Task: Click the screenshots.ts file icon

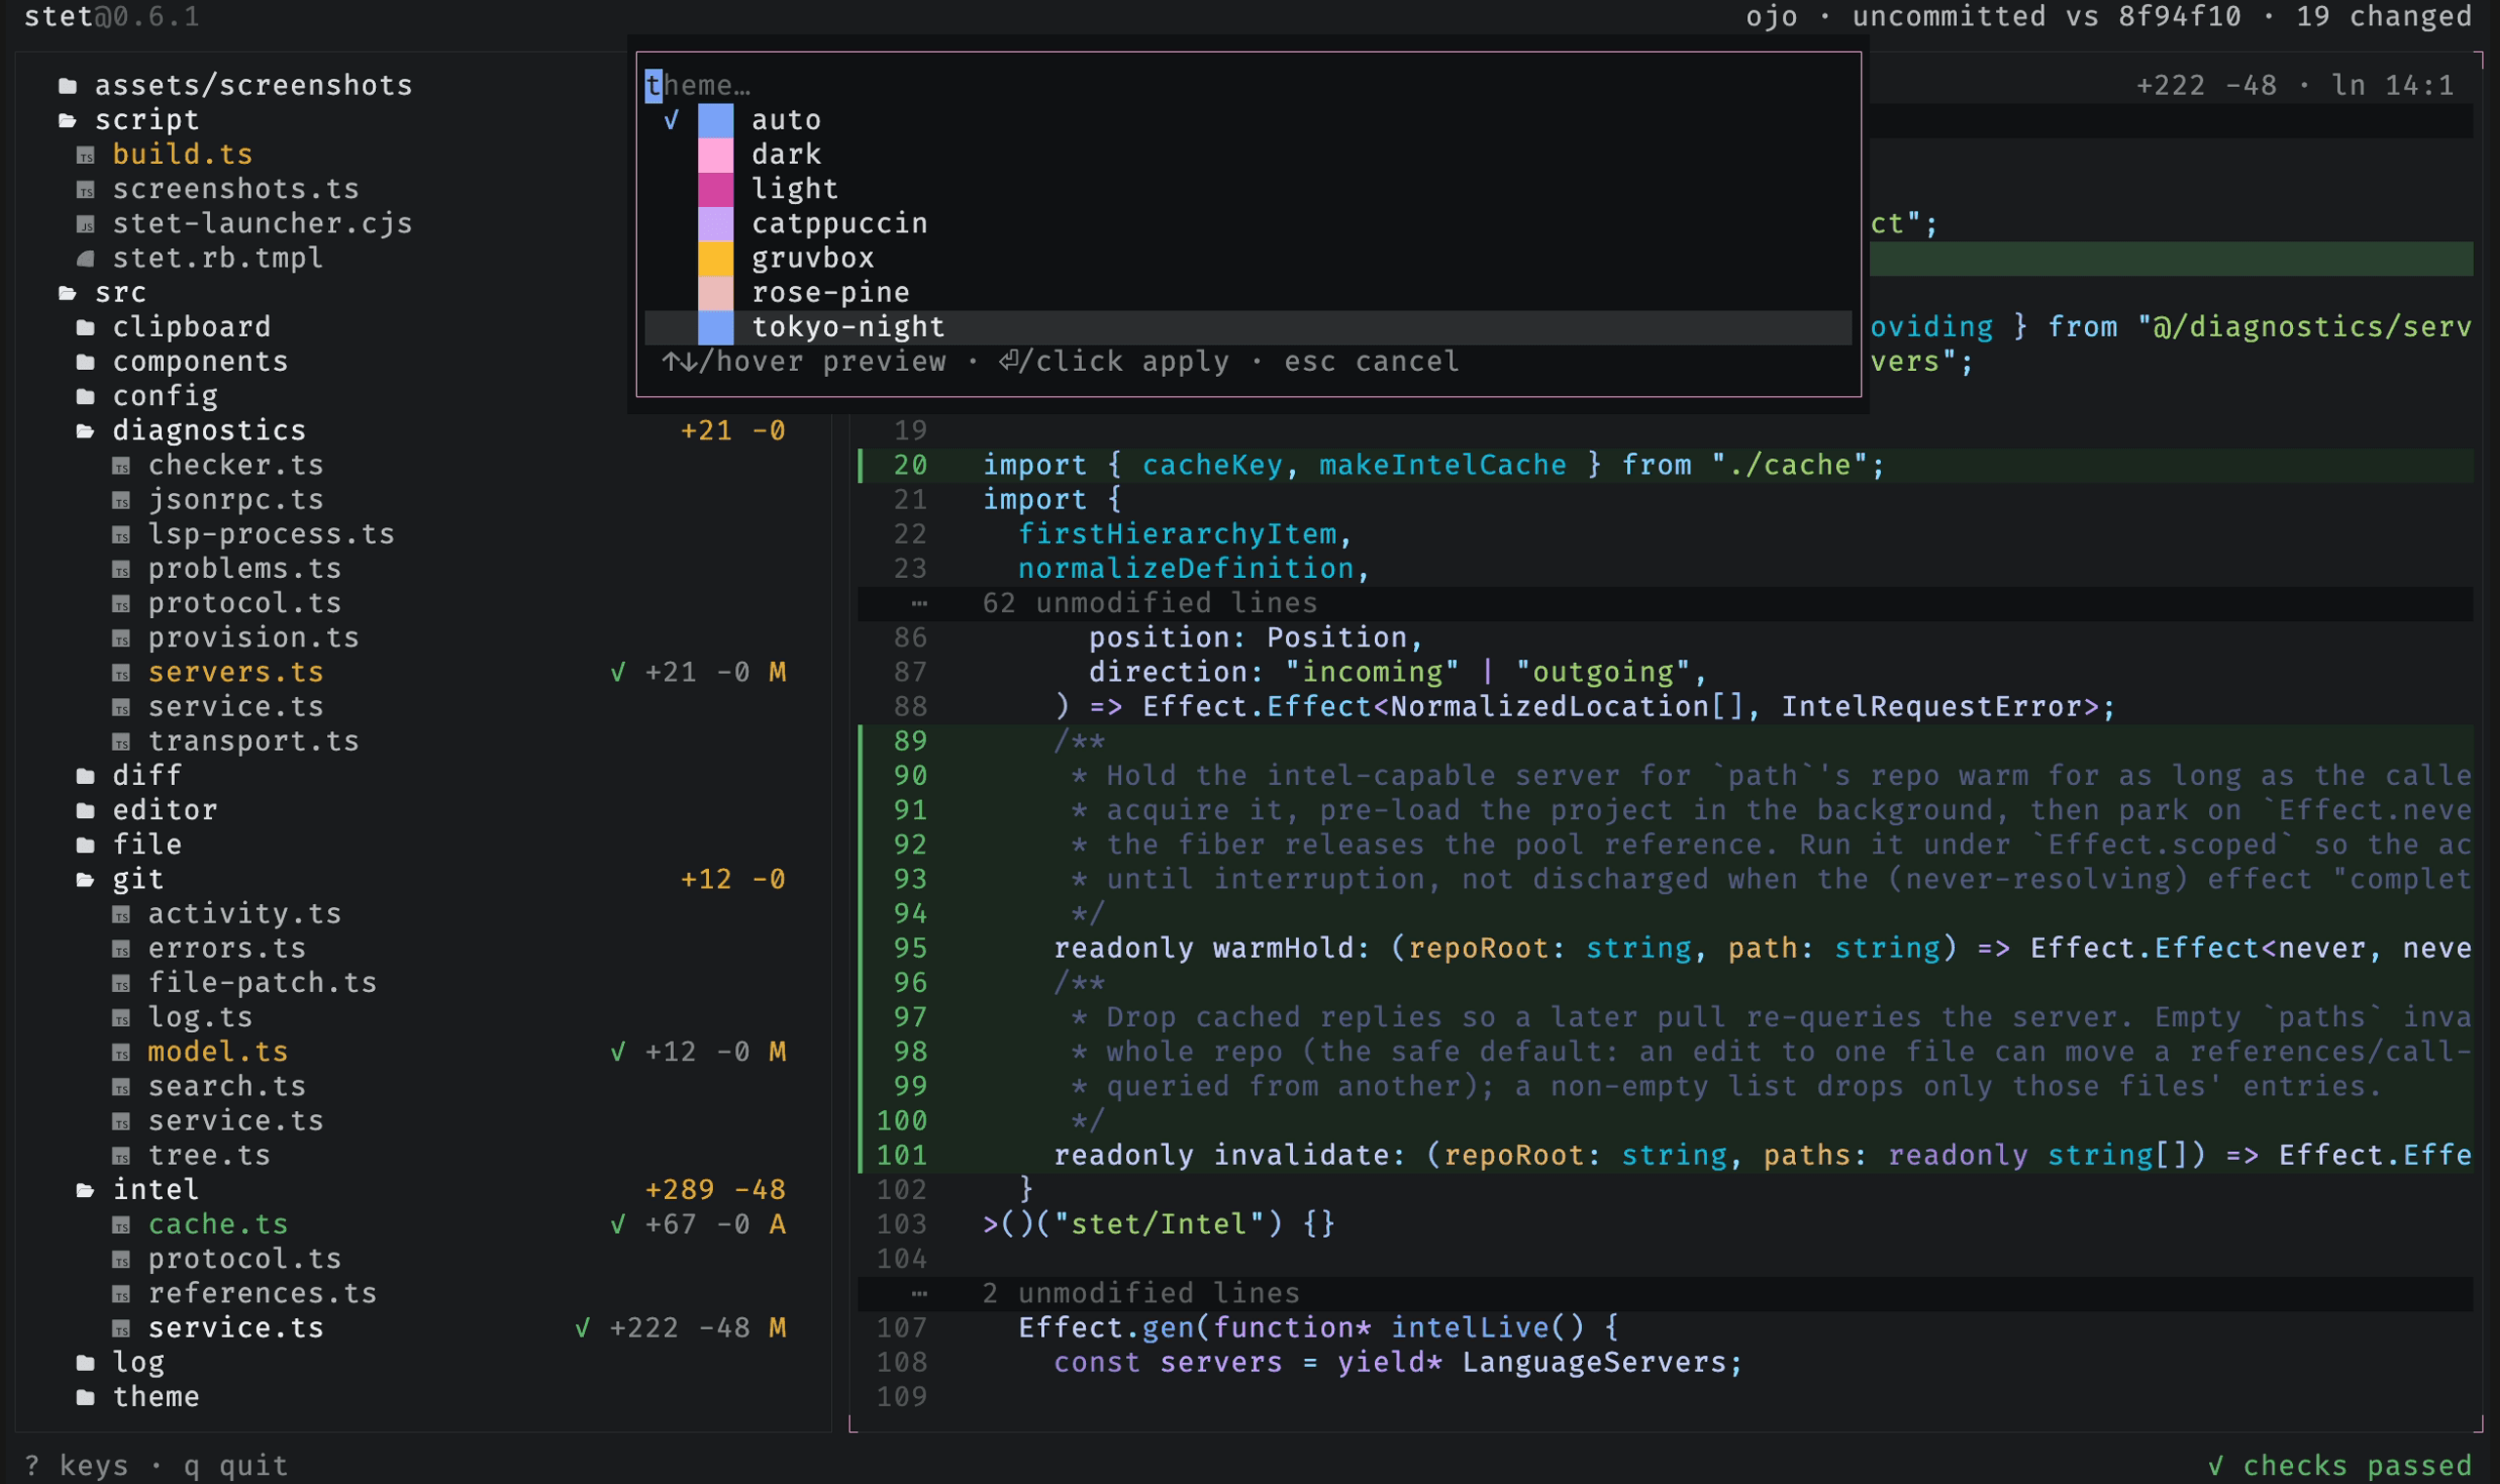Action: point(86,190)
